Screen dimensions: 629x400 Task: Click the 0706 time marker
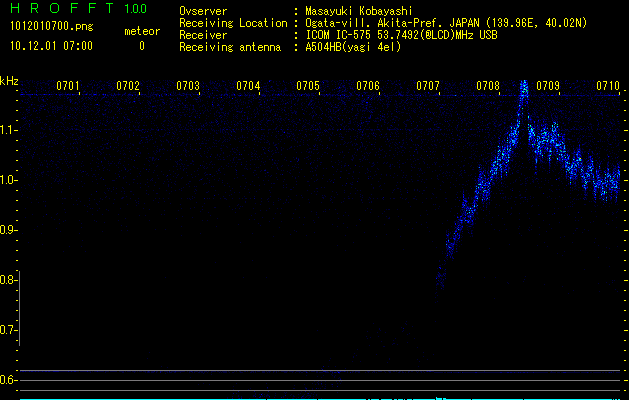click(x=368, y=86)
